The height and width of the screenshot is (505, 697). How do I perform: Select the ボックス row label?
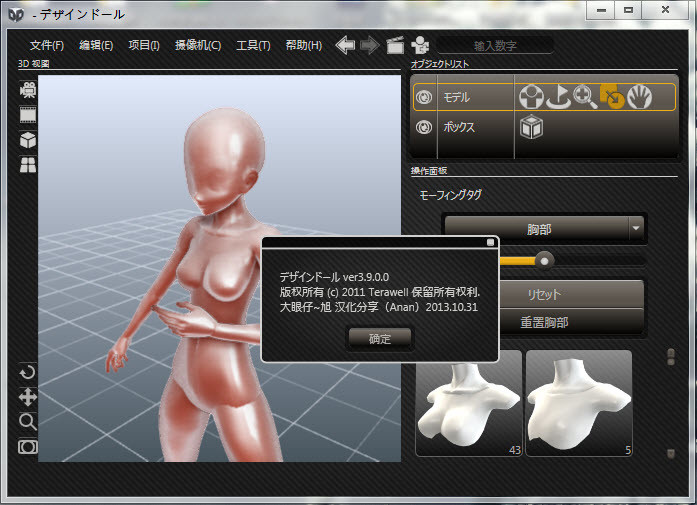[x=459, y=127]
